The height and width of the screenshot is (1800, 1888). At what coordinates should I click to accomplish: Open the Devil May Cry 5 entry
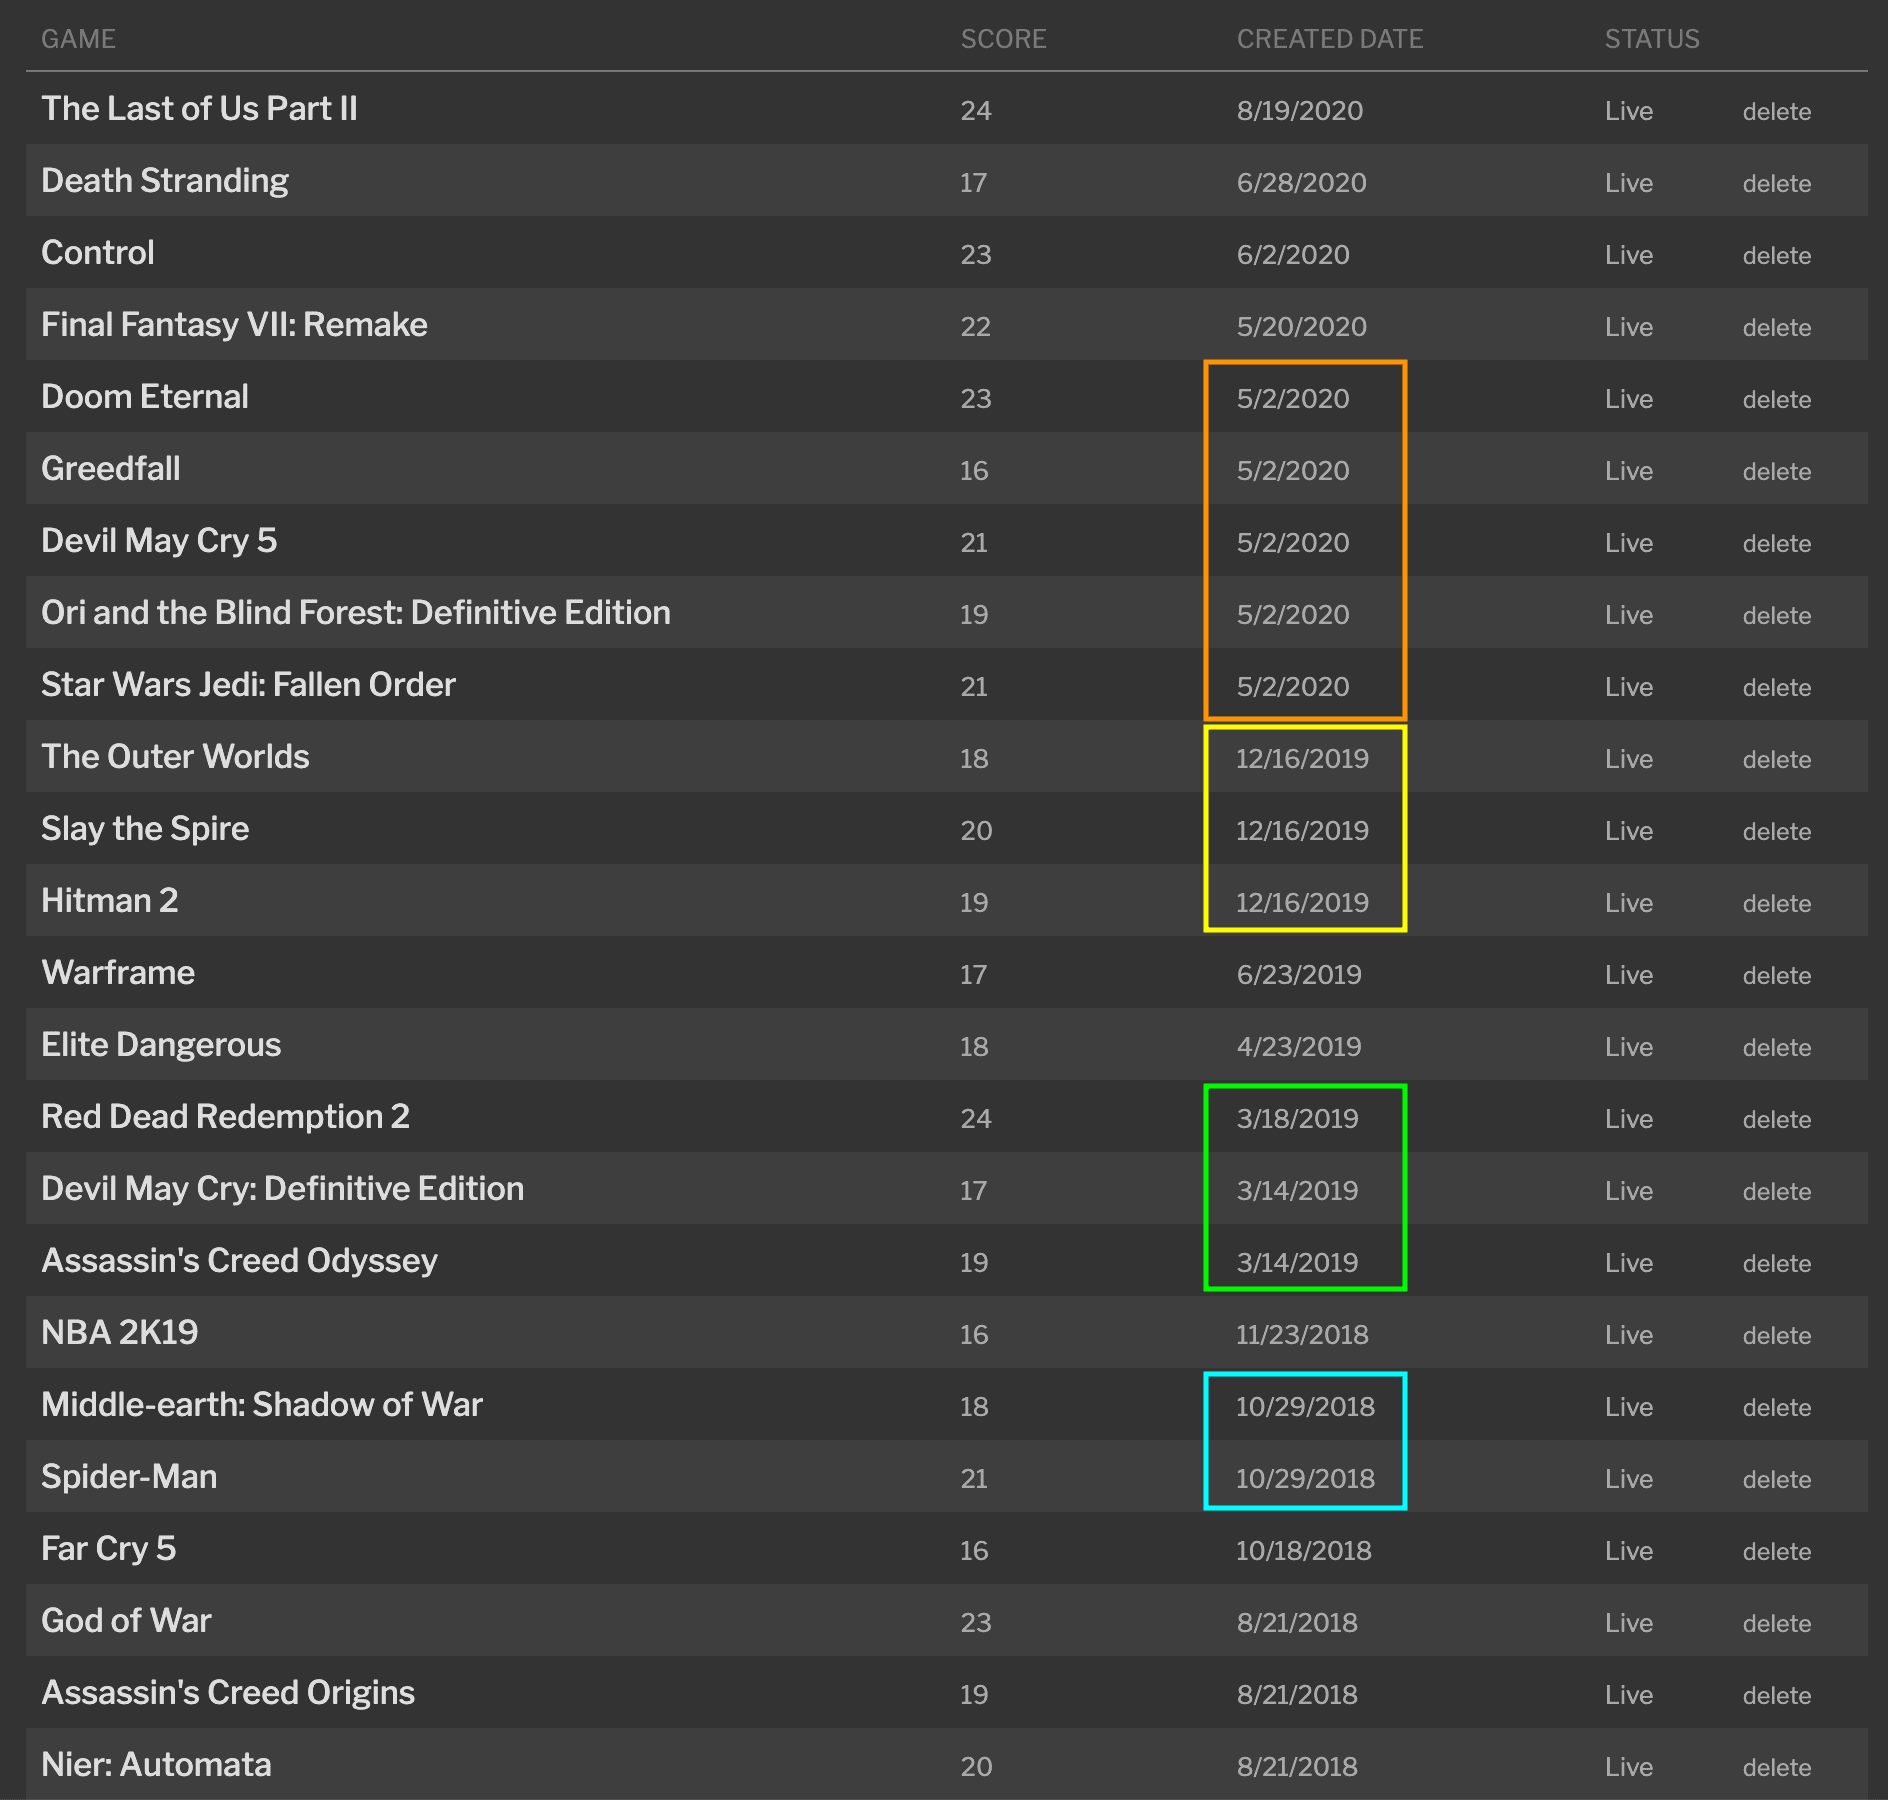click(x=159, y=541)
